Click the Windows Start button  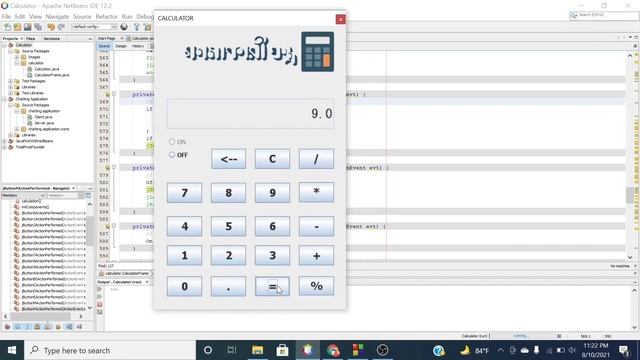[x=12, y=350]
